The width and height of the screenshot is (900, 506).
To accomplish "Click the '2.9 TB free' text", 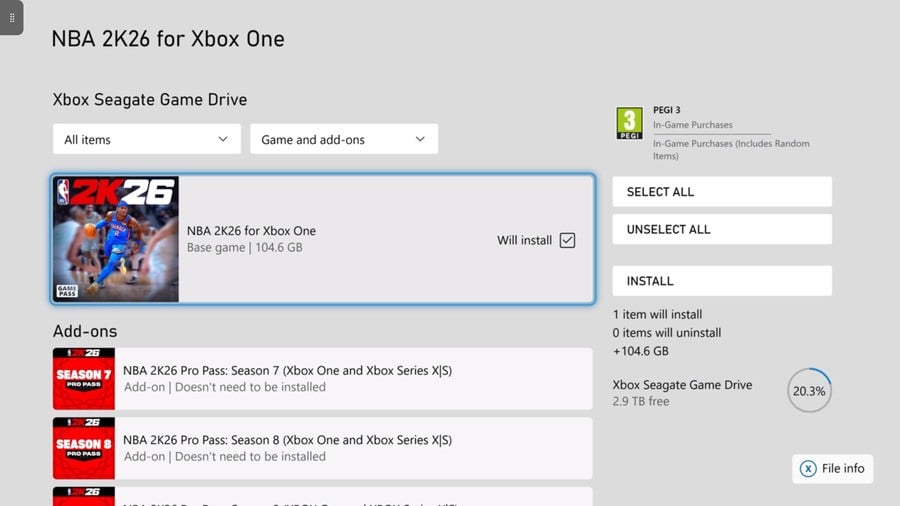I will point(641,402).
